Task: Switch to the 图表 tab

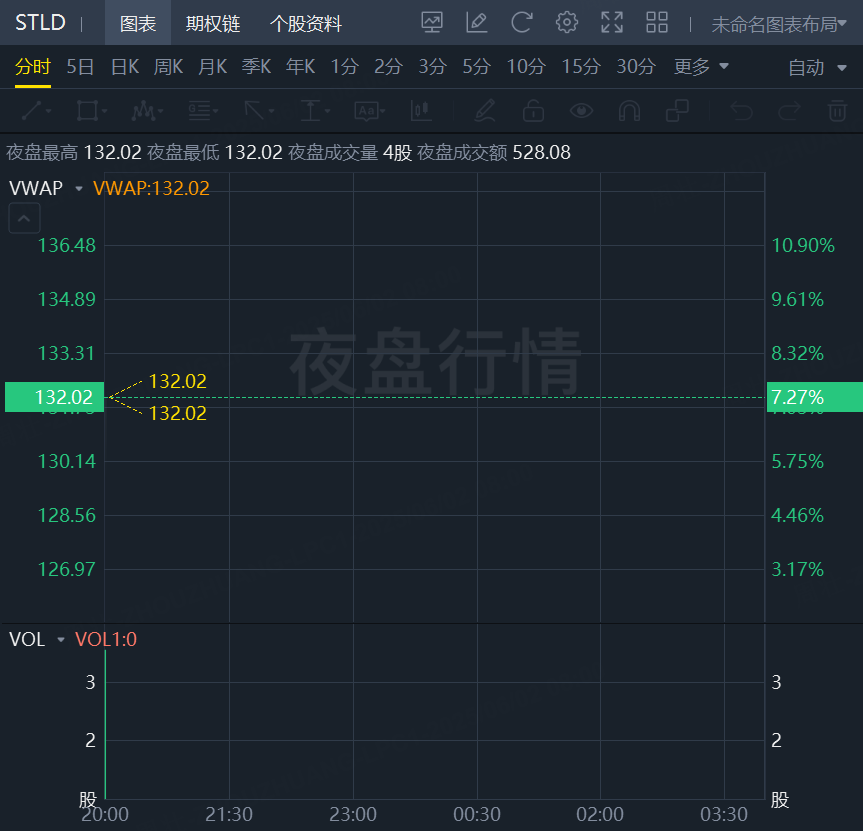Action: pos(138,23)
